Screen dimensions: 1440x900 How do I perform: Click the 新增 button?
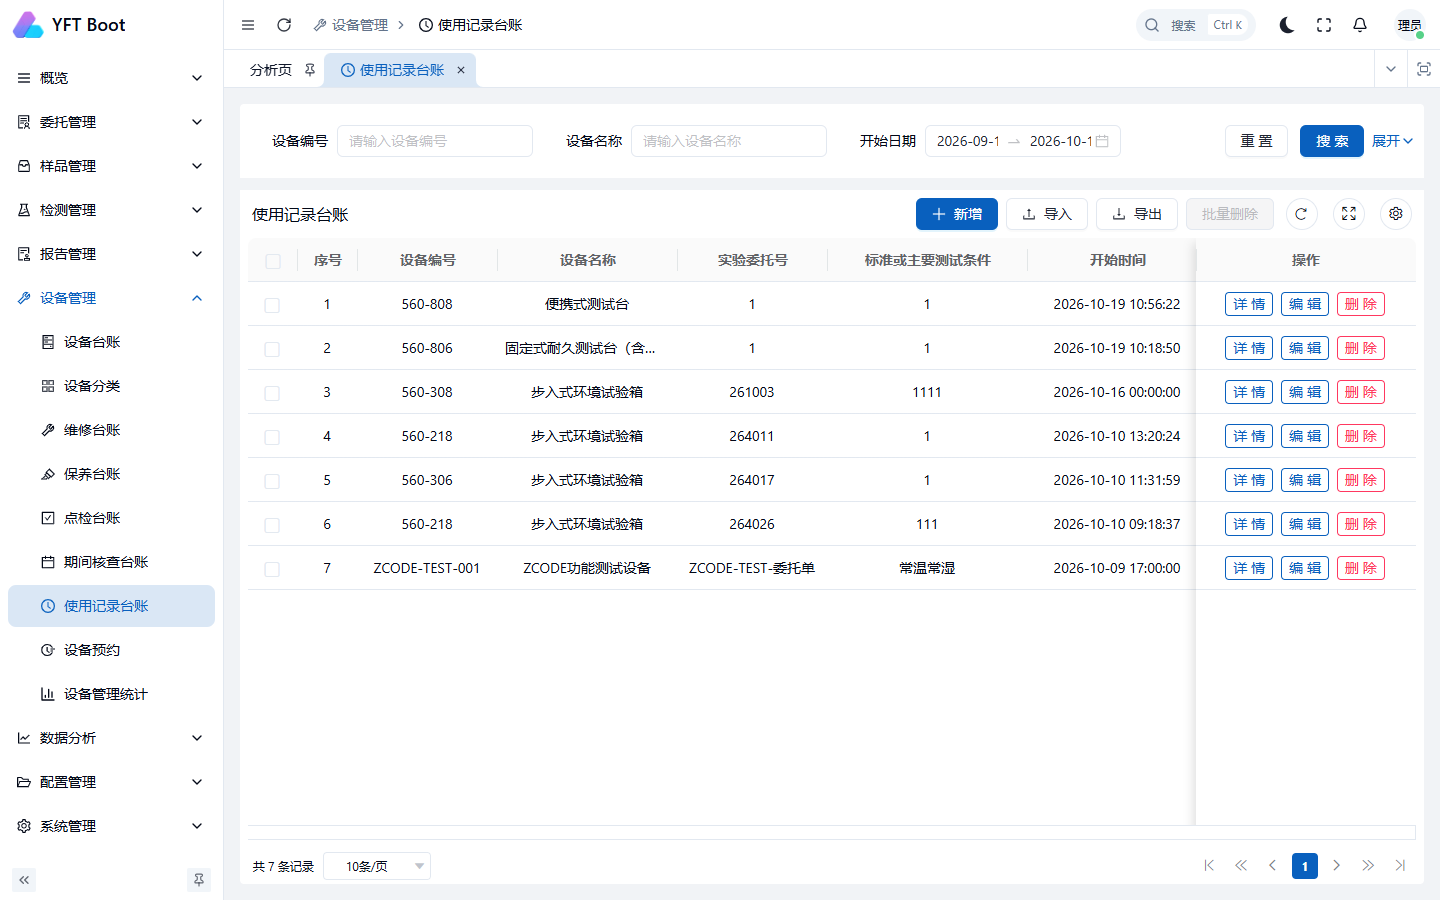[x=957, y=214]
